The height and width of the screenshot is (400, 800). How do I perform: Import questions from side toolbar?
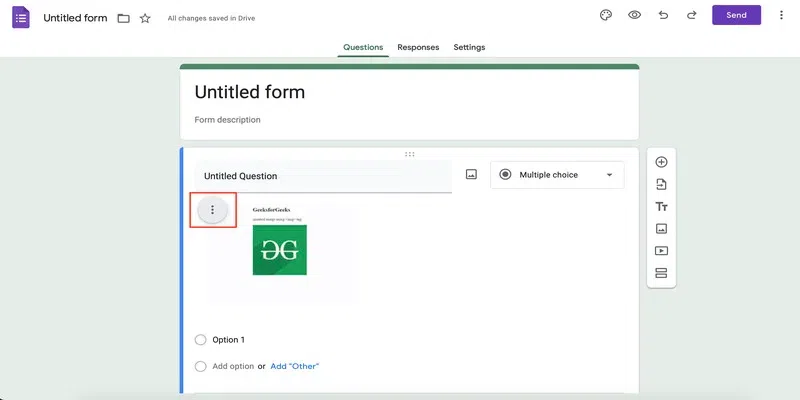click(661, 184)
